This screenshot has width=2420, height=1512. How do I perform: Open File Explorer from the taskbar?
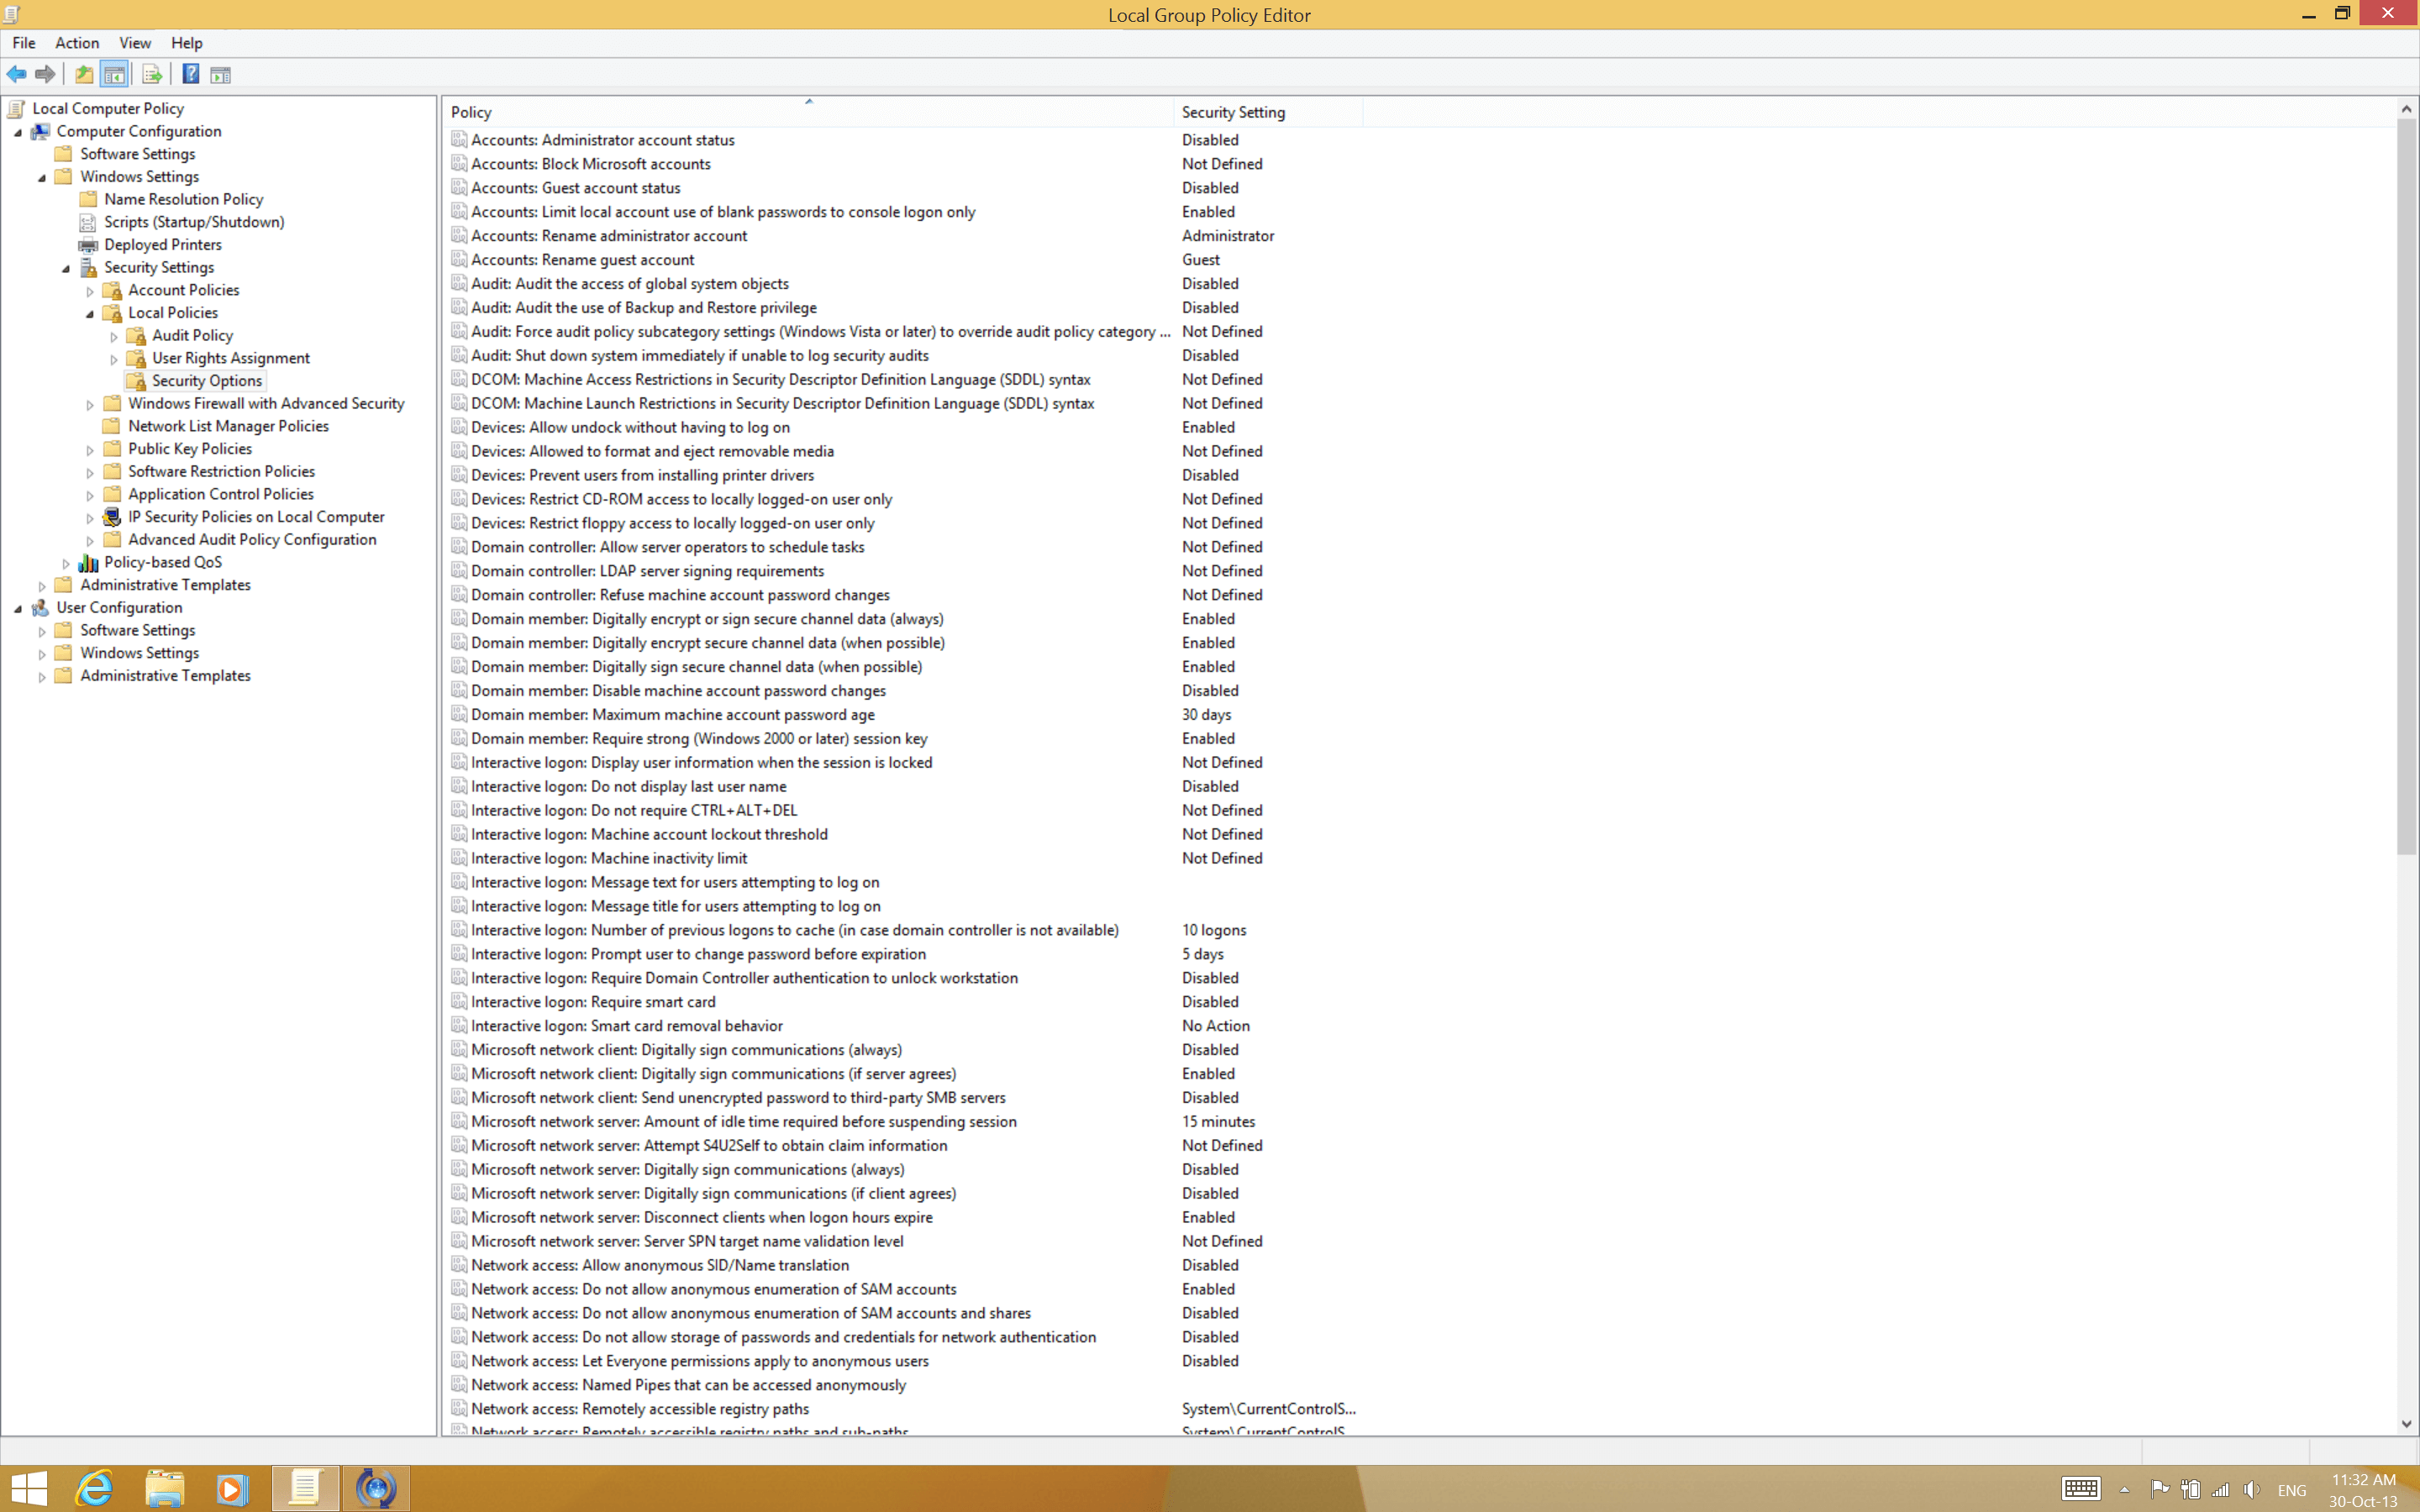[x=165, y=1489]
